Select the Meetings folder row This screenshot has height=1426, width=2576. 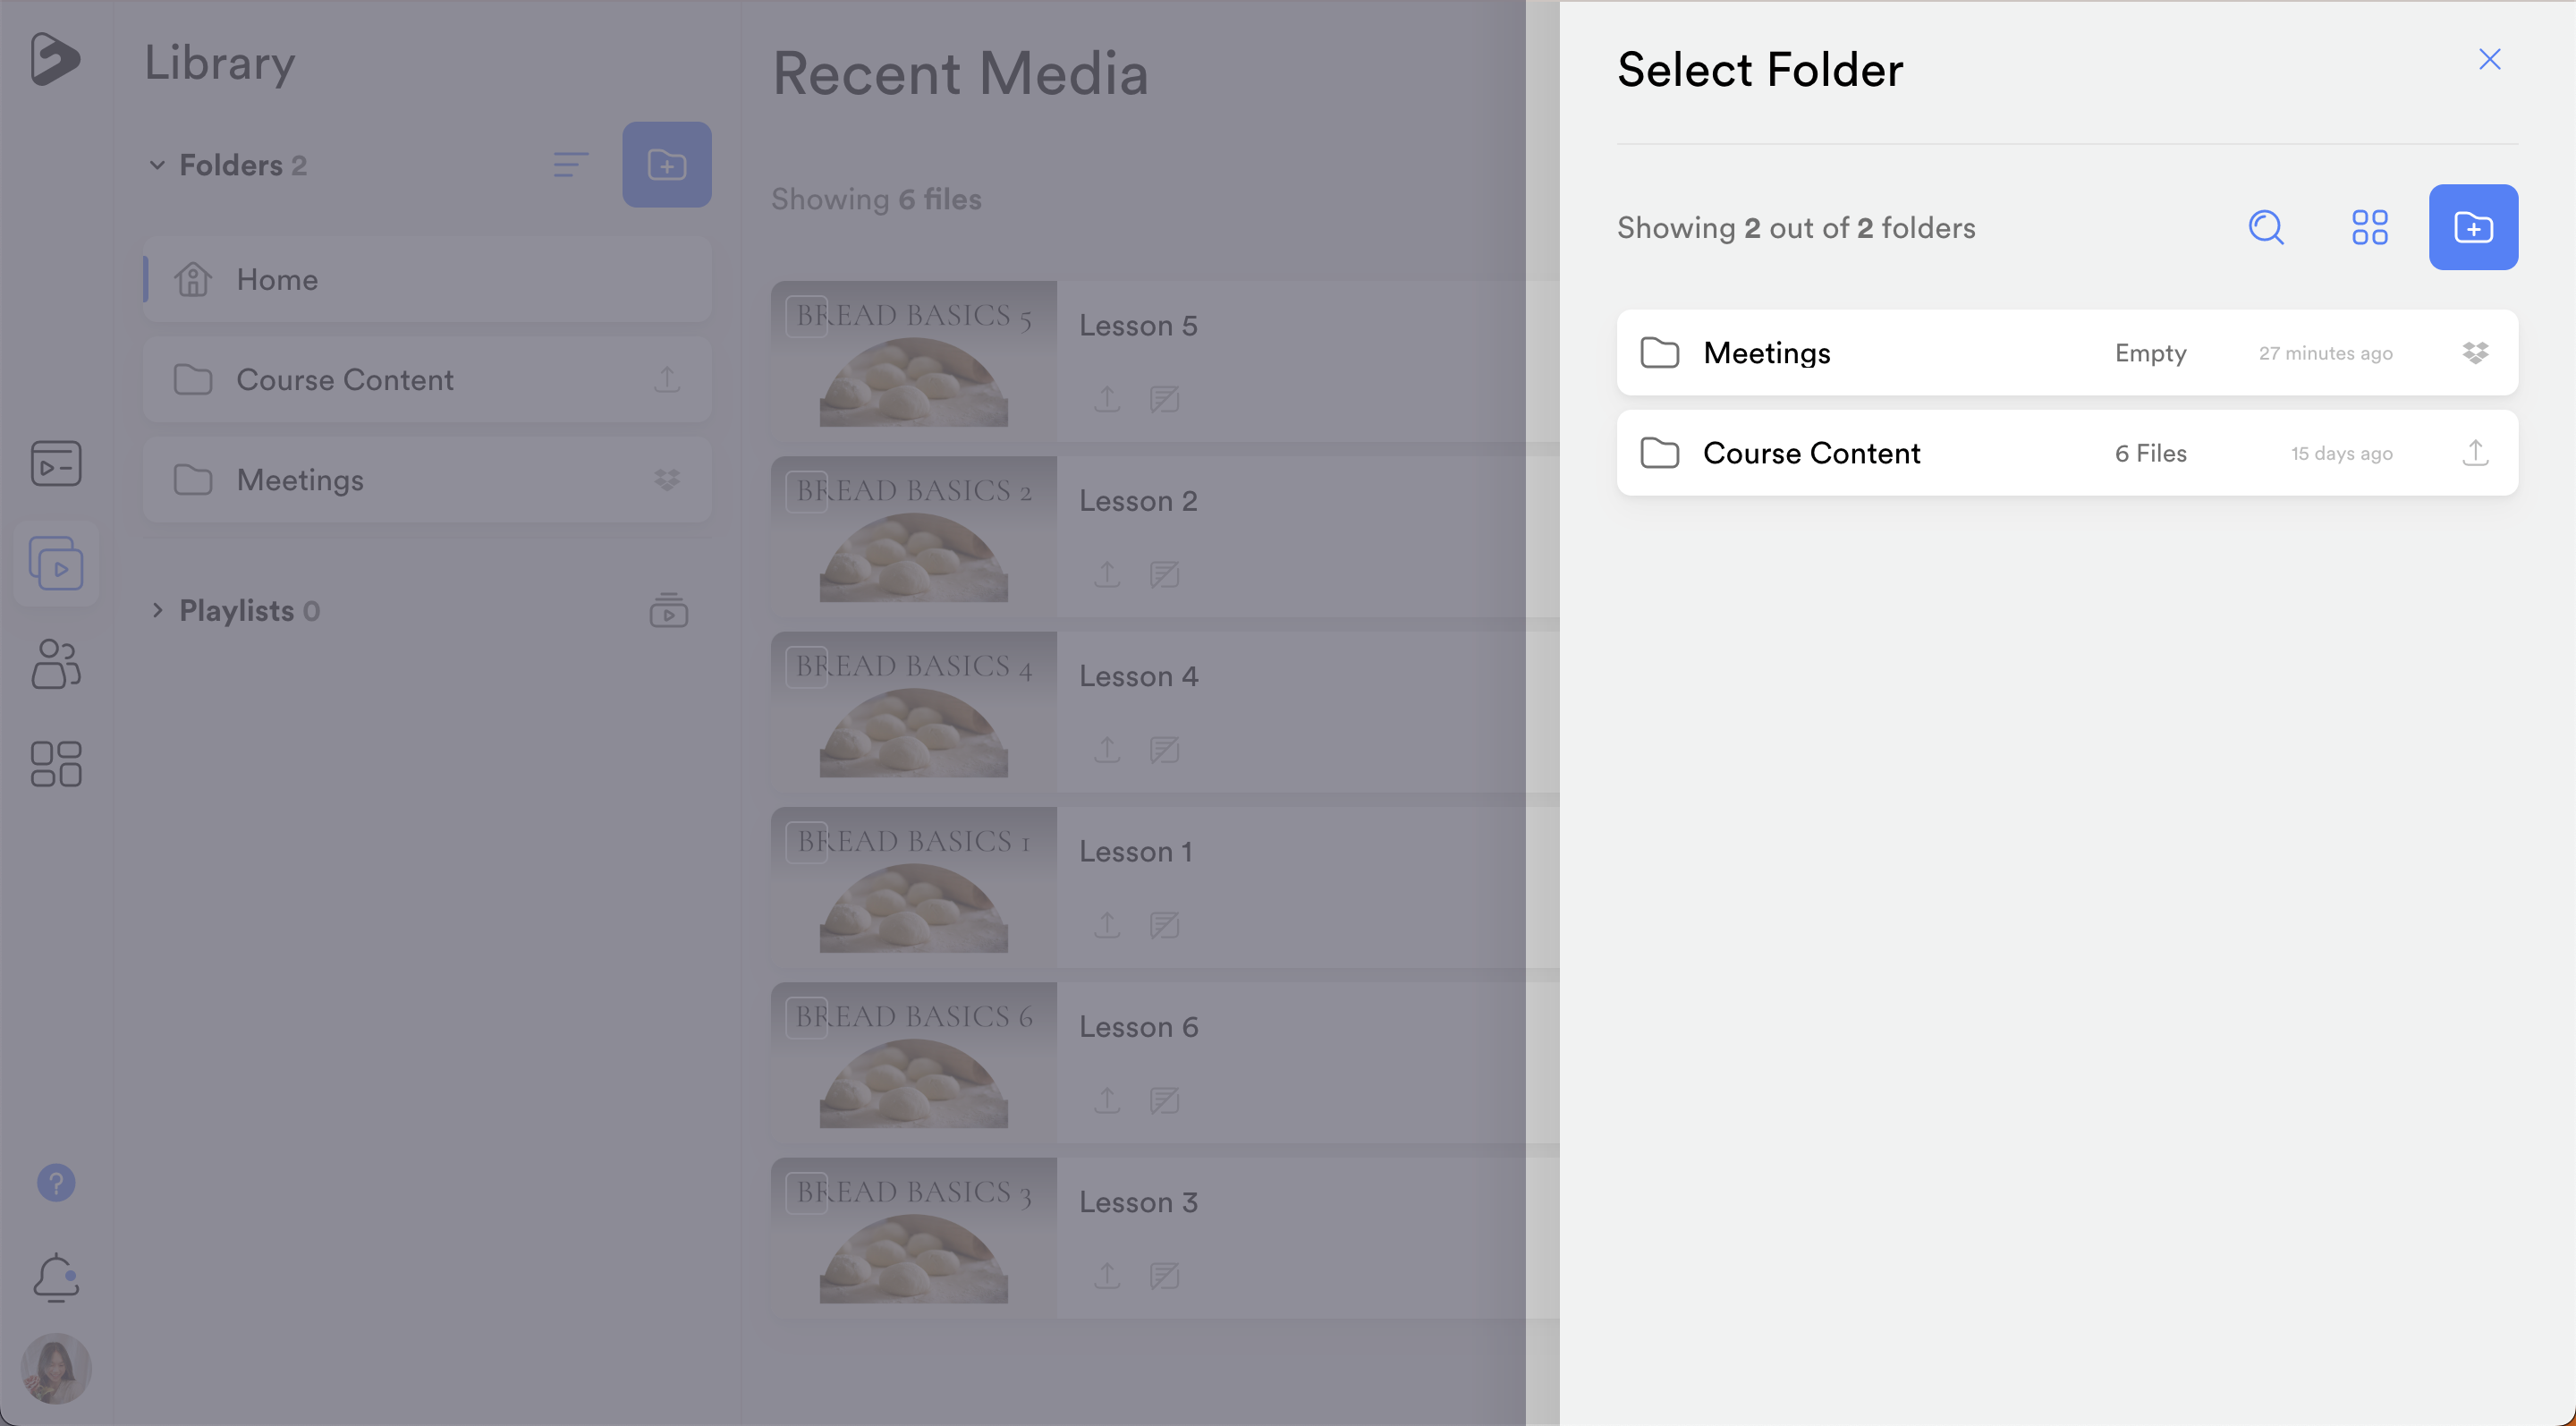pyautogui.click(x=1900, y=353)
